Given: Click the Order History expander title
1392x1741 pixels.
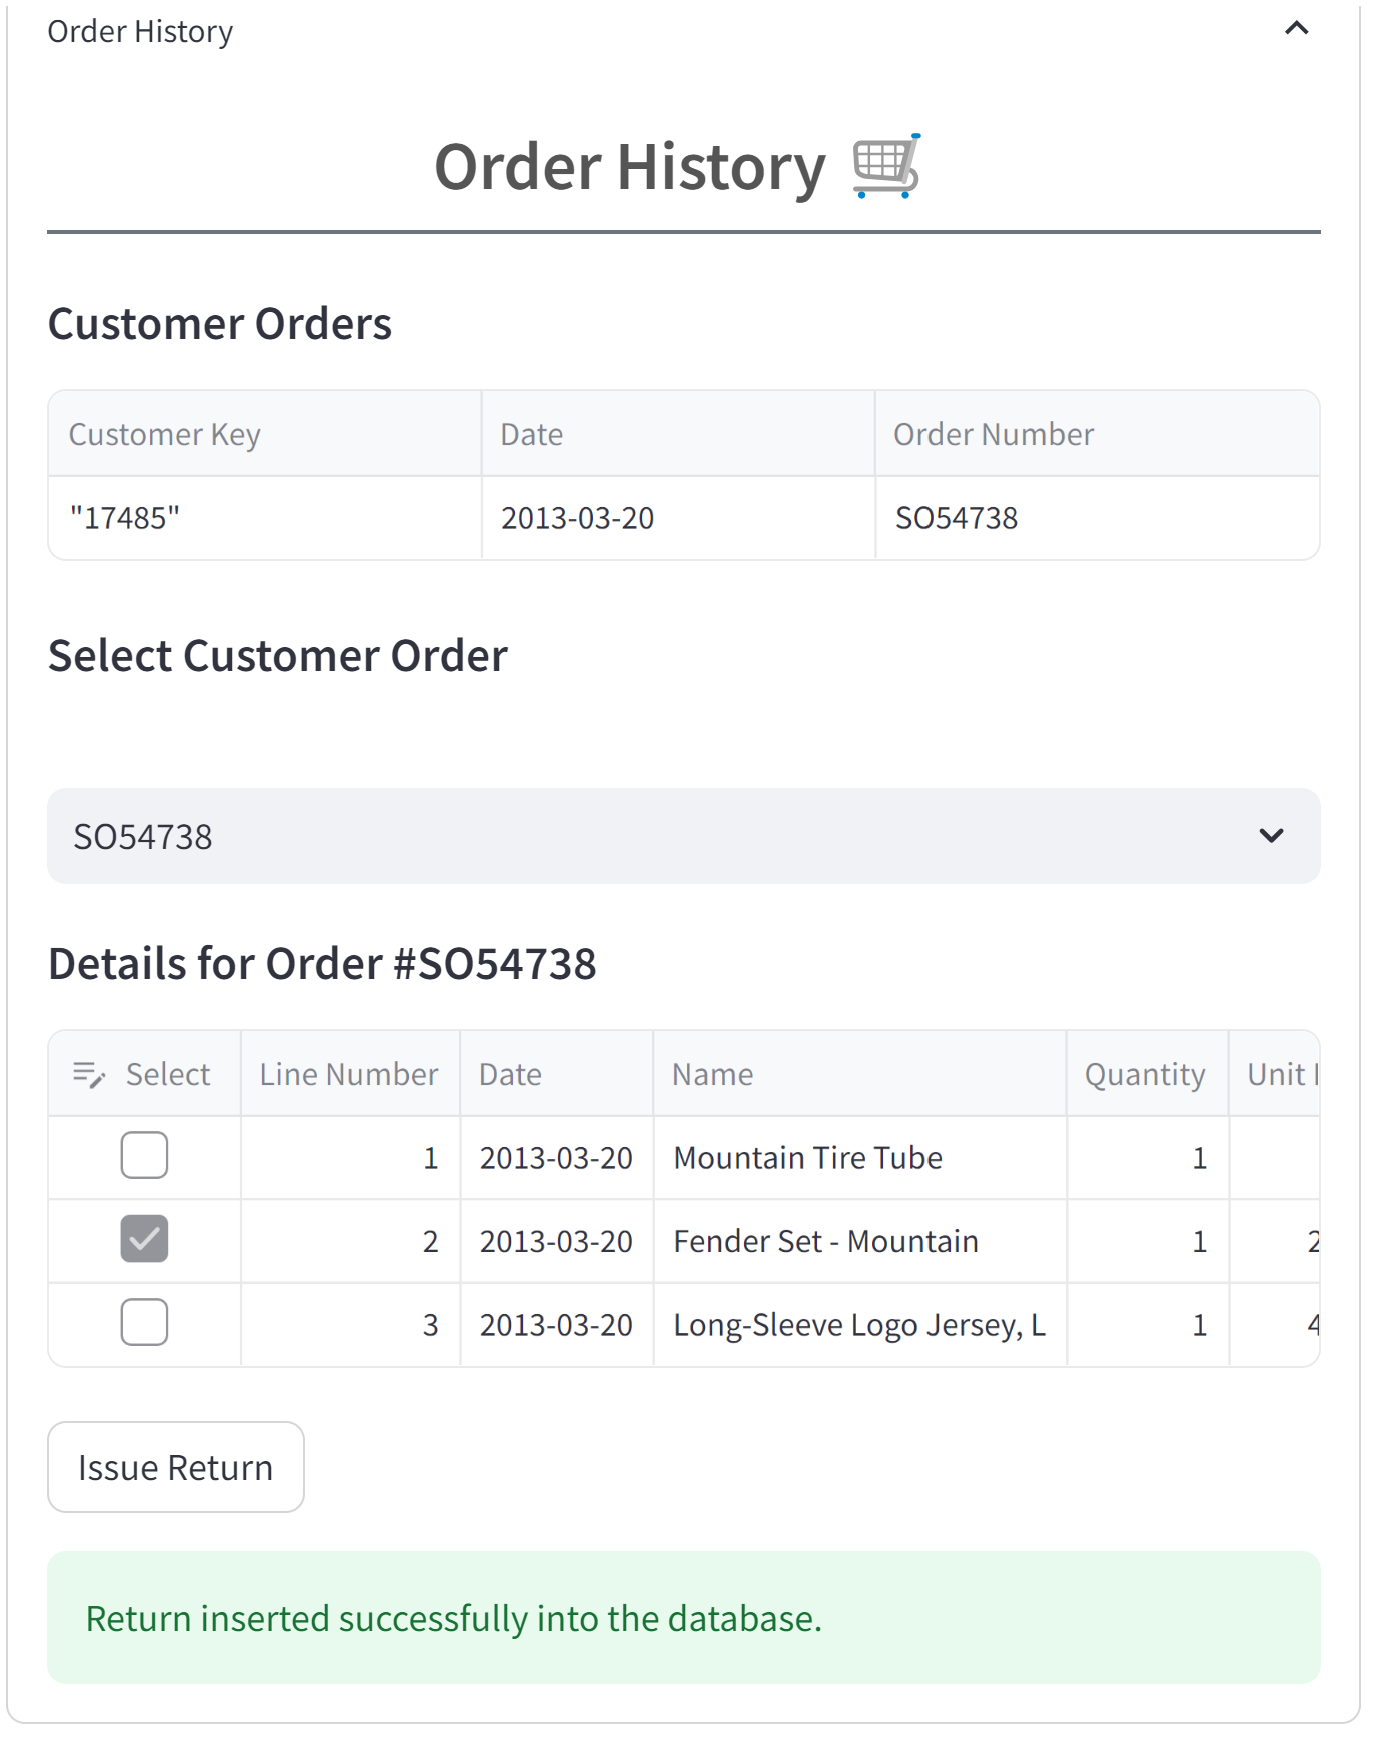Looking at the screenshot, I should point(140,32).
